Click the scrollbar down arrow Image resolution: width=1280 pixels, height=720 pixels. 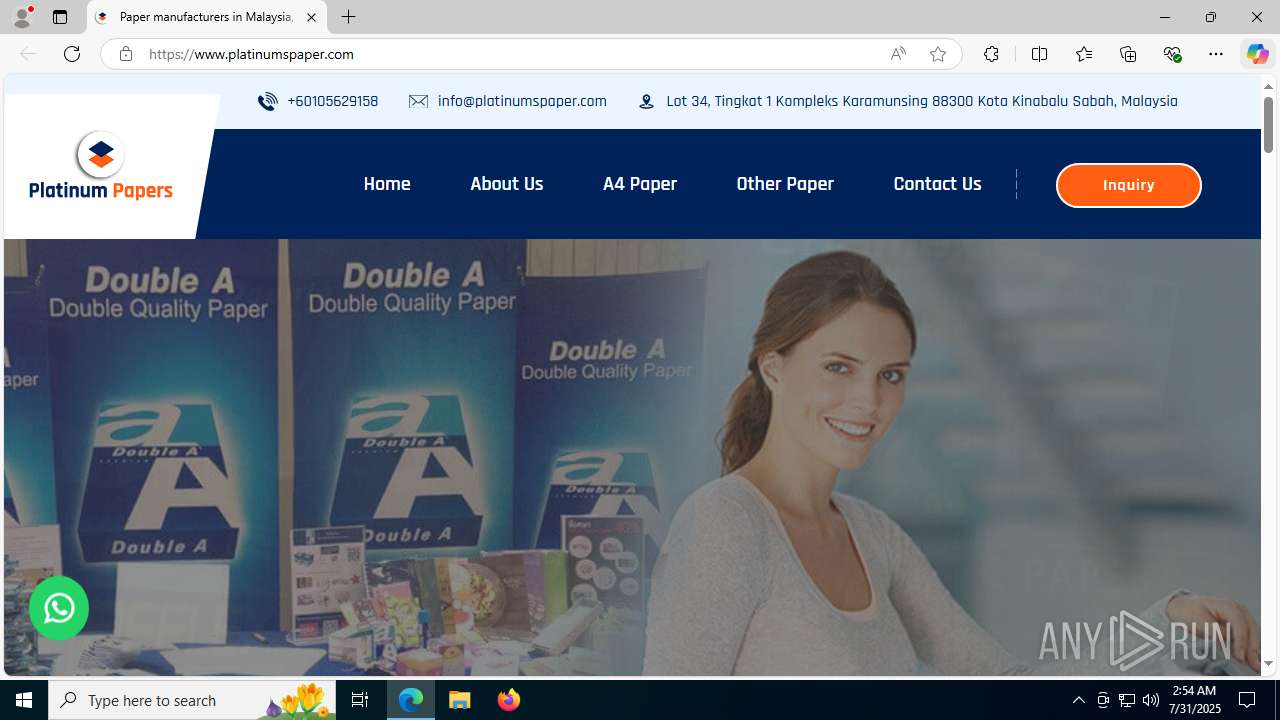click(1268, 664)
